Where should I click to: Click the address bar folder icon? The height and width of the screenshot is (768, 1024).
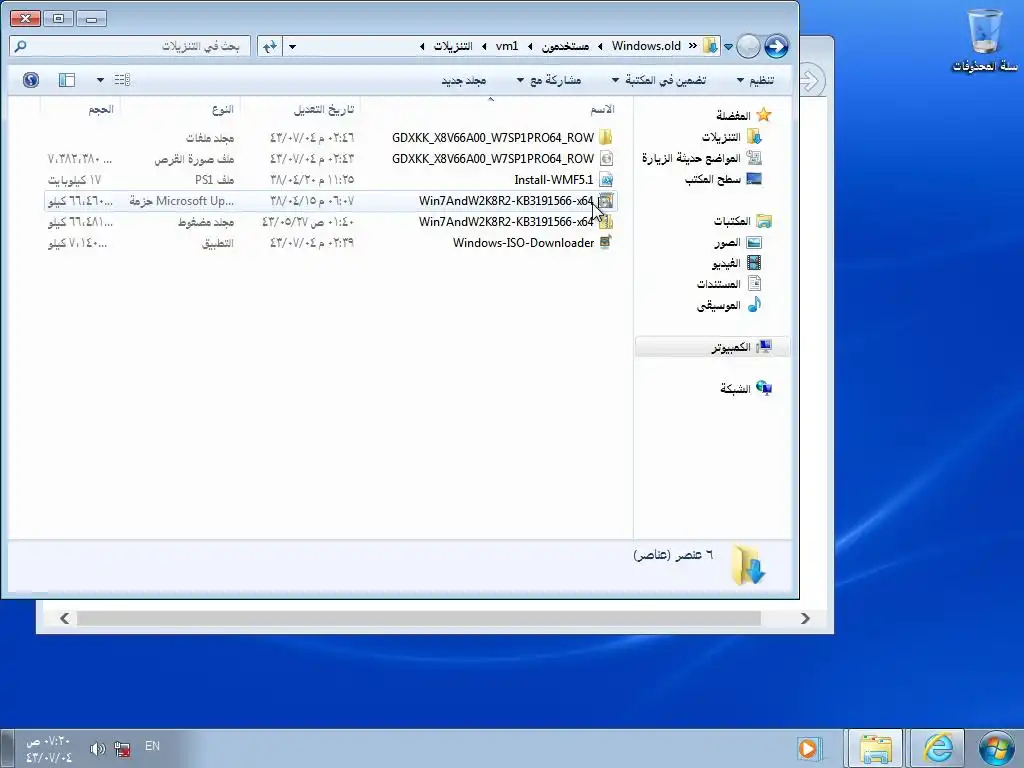click(710, 46)
